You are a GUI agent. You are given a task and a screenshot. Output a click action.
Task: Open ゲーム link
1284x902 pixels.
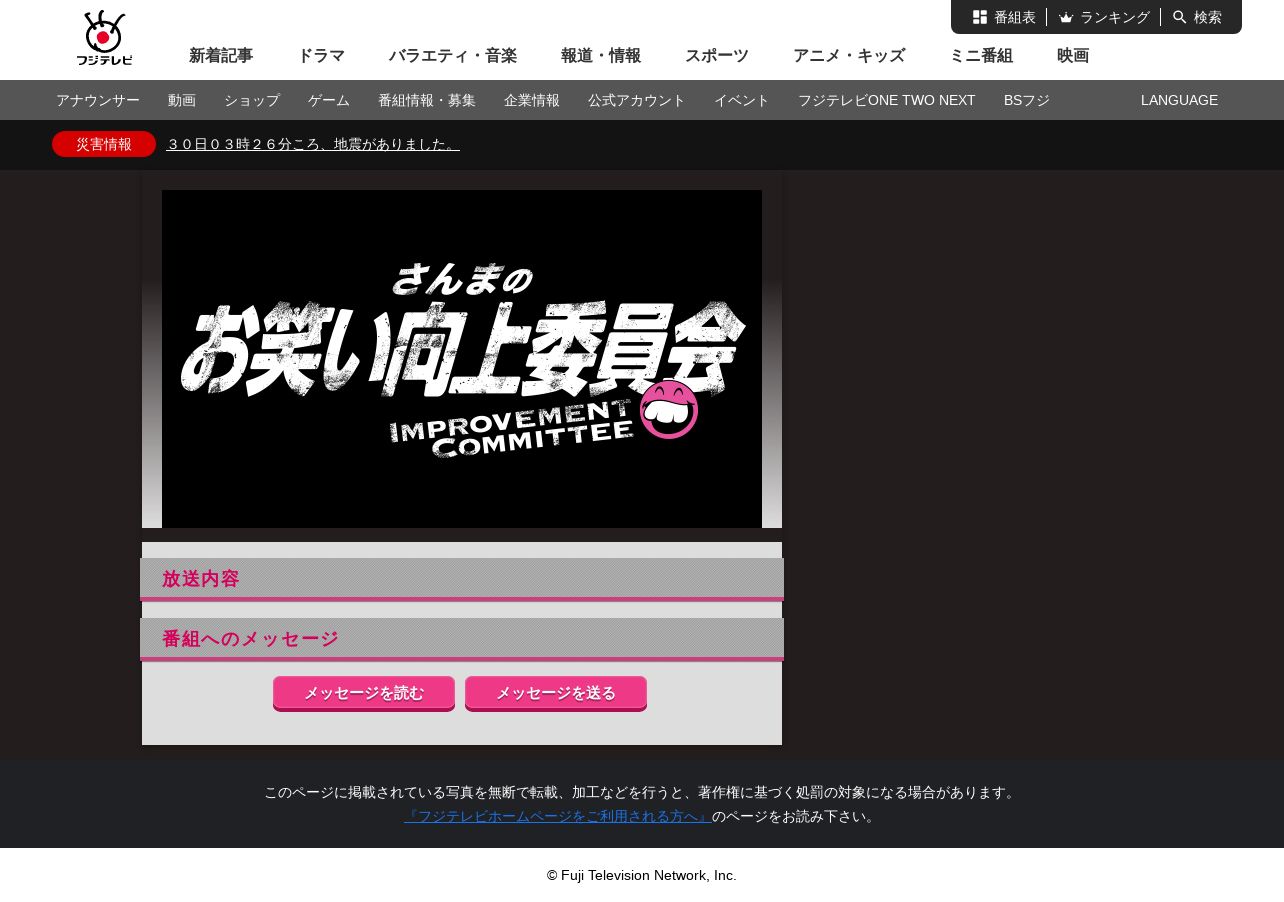pos(329,100)
